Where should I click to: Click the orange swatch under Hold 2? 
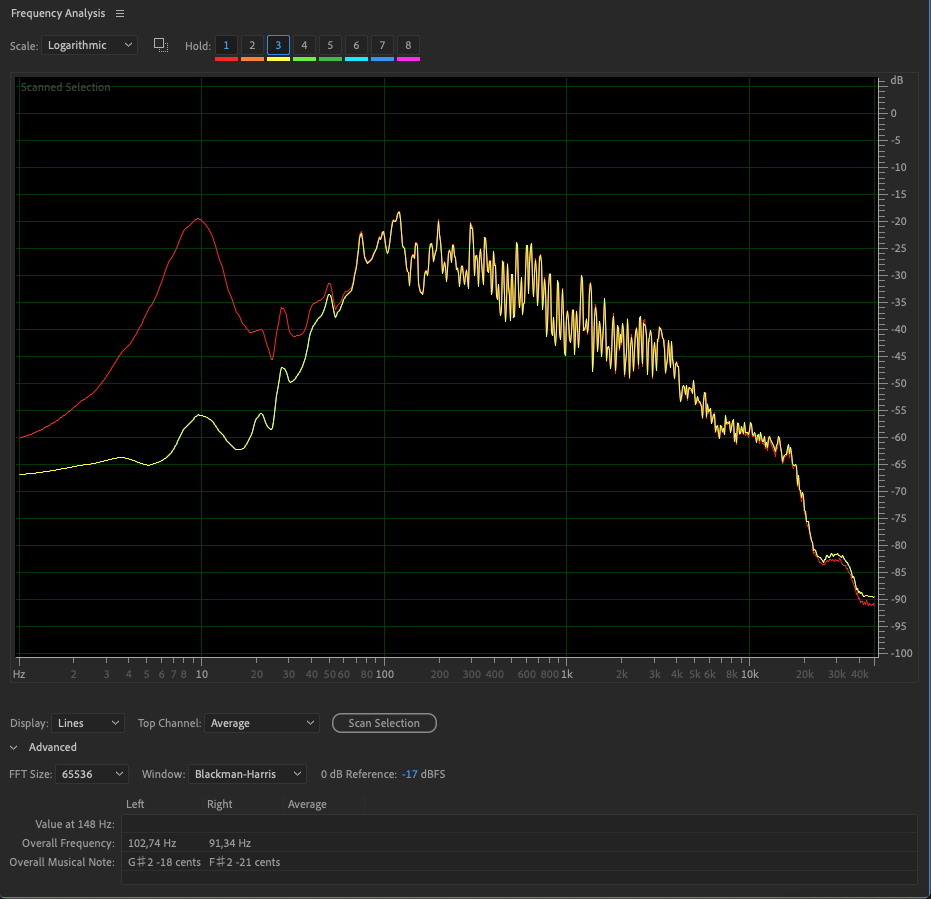252,59
